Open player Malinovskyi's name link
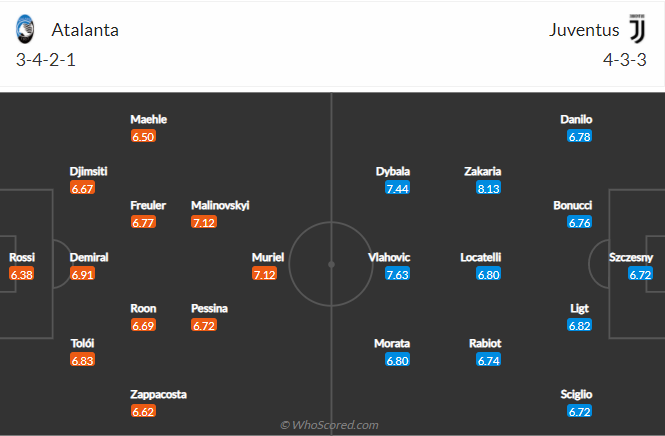The width and height of the screenshot is (665, 436). coord(220,205)
